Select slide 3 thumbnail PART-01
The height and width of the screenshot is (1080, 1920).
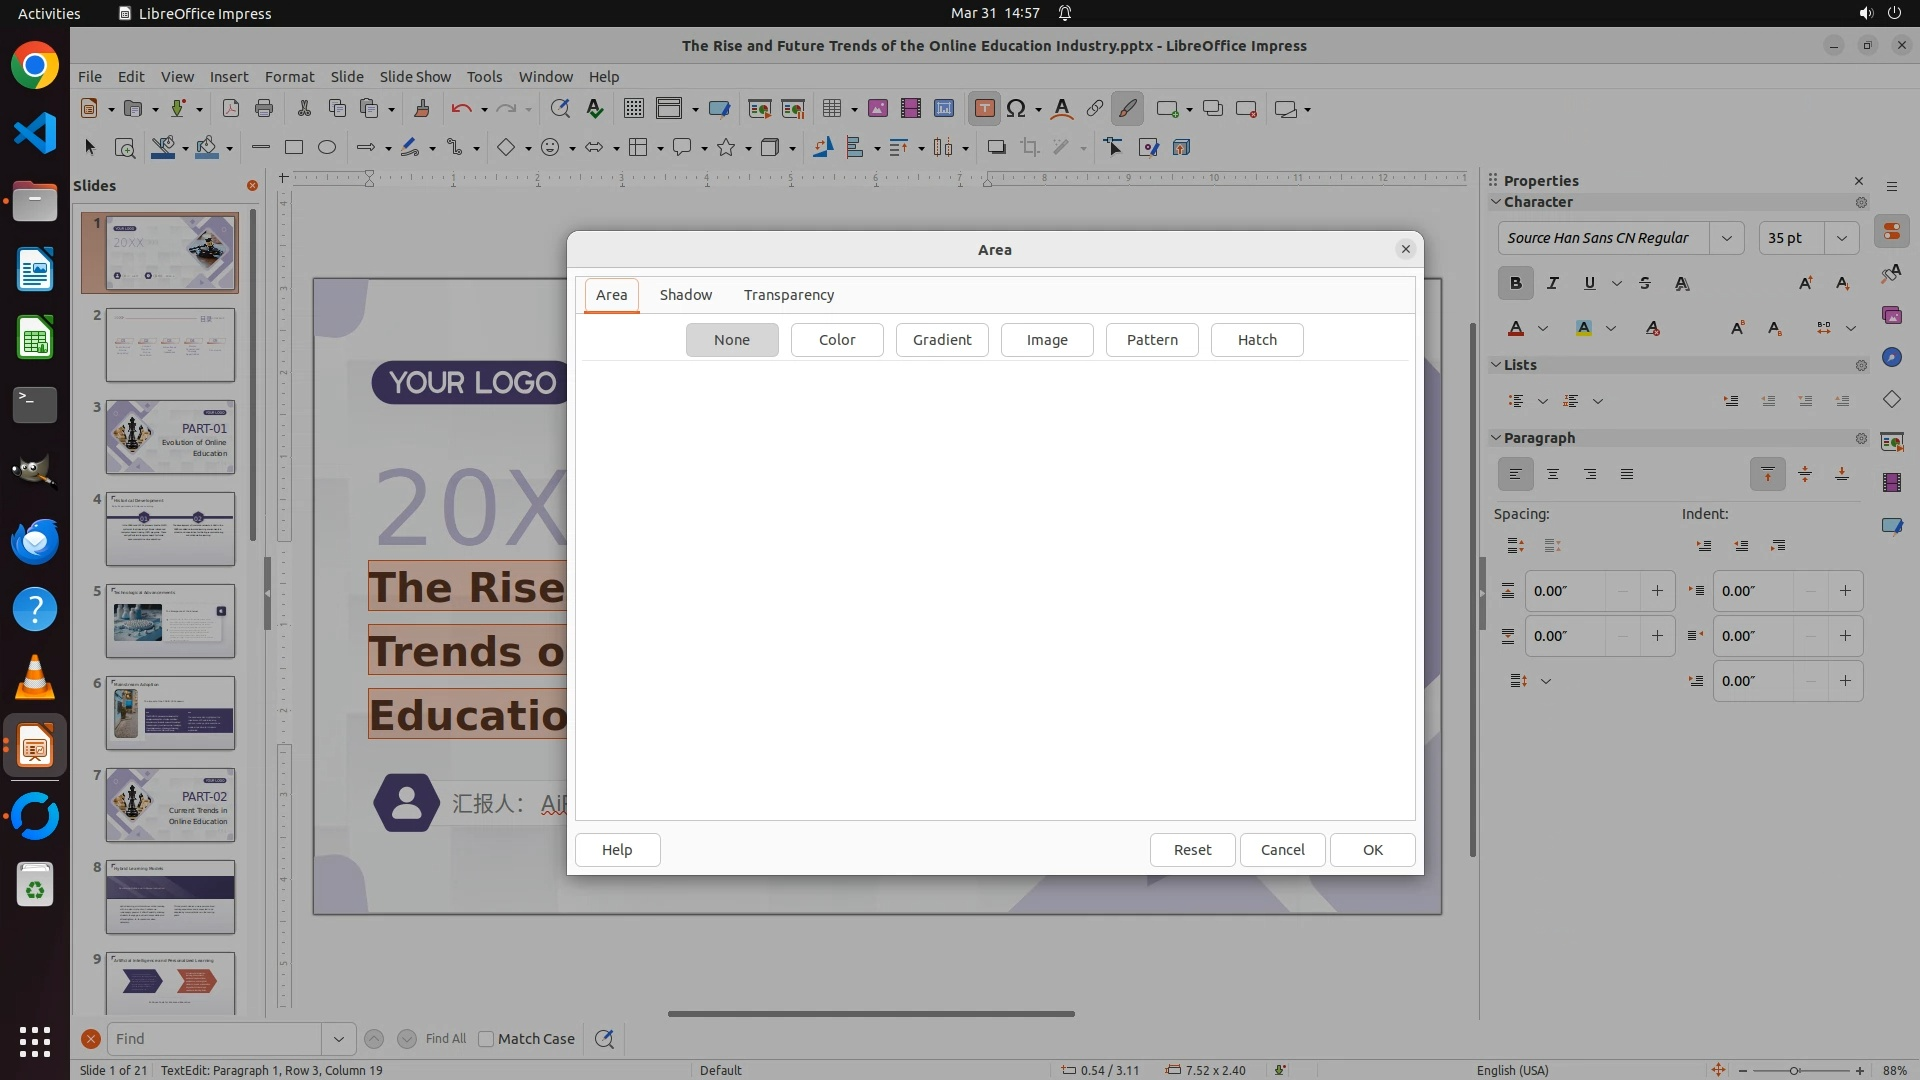pos(170,437)
